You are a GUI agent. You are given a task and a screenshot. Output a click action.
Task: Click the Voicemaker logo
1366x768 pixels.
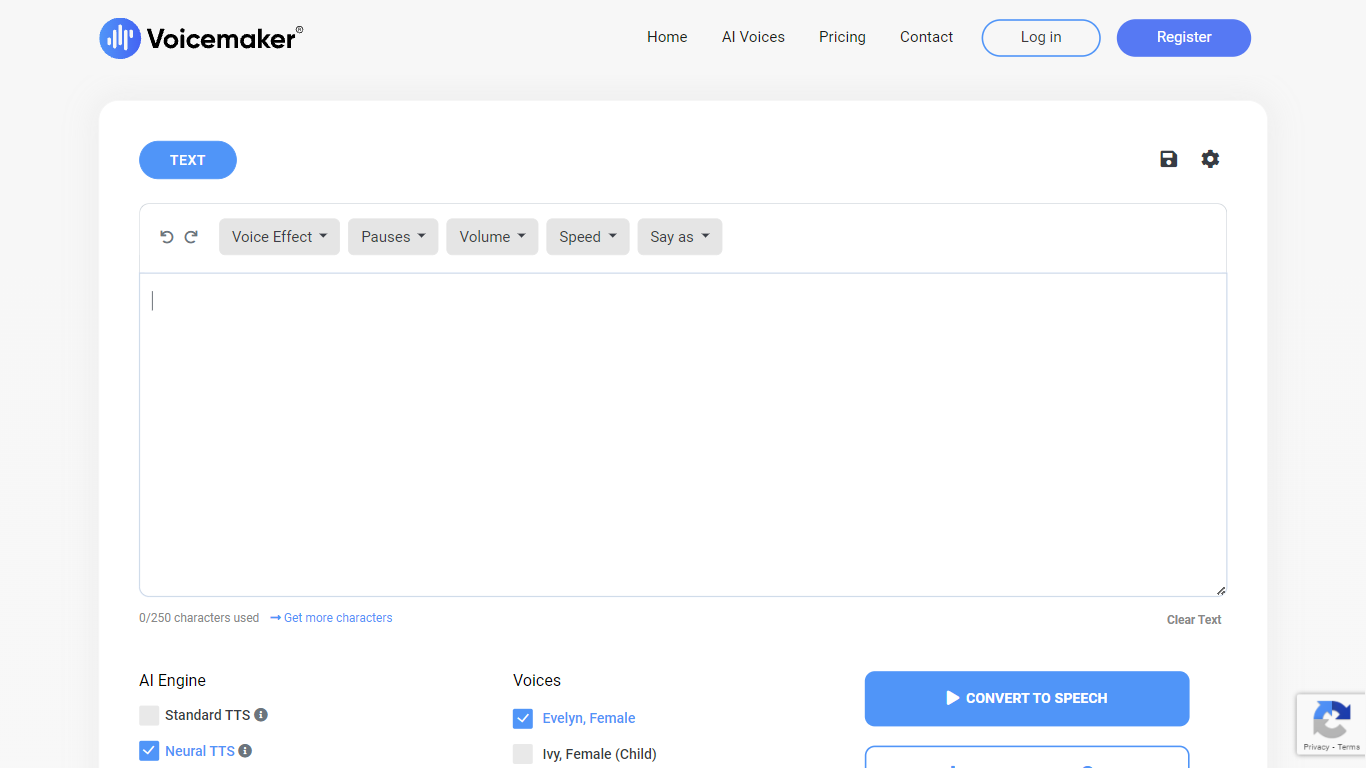[x=201, y=38]
